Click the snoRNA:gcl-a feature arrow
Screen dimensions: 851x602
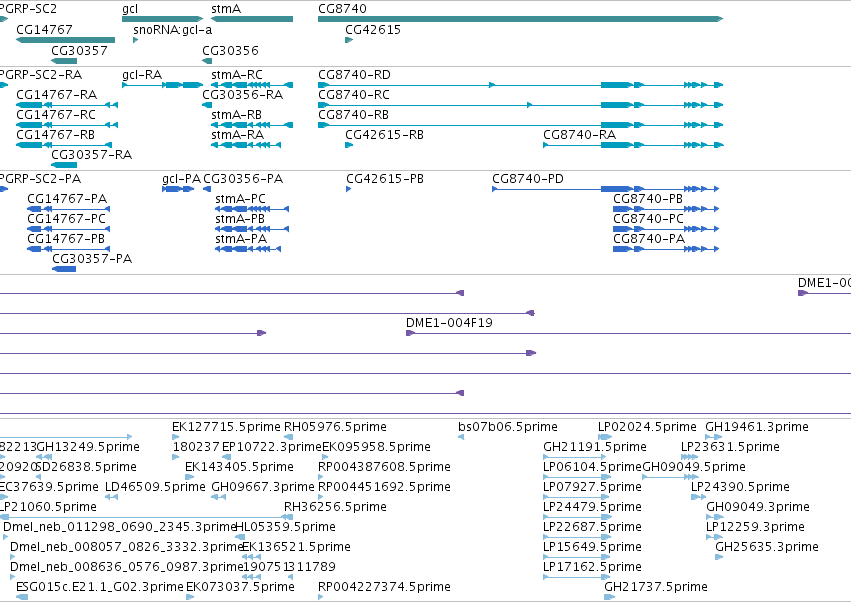(136, 40)
